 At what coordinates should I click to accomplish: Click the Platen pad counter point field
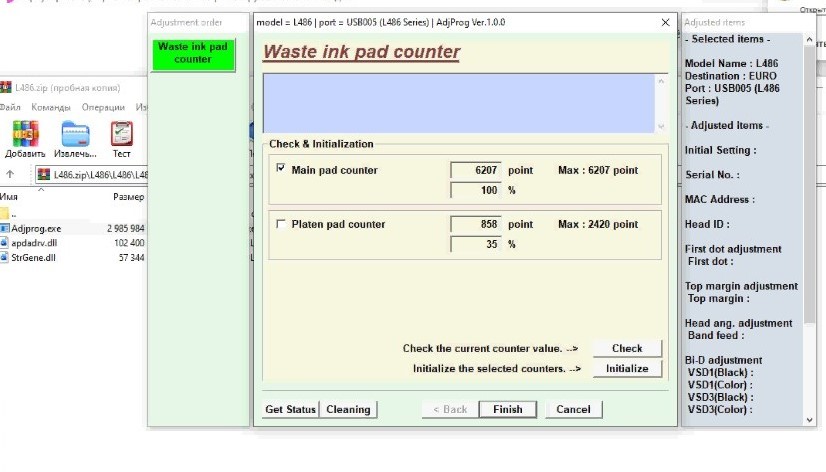pyautogui.click(x=475, y=224)
